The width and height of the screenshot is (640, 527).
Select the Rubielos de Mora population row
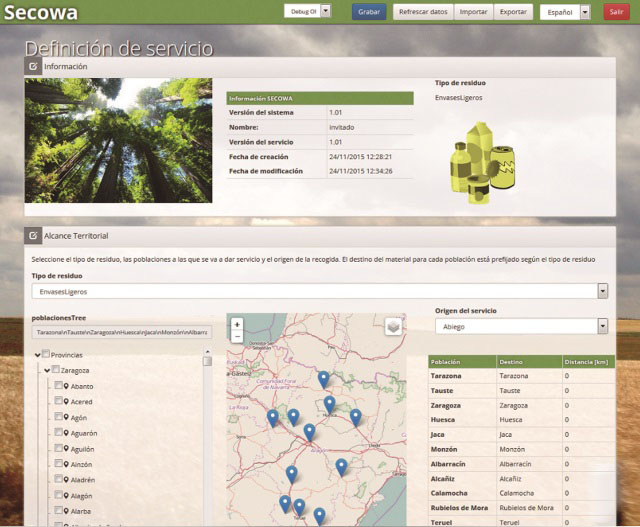[x=522, y=508]
